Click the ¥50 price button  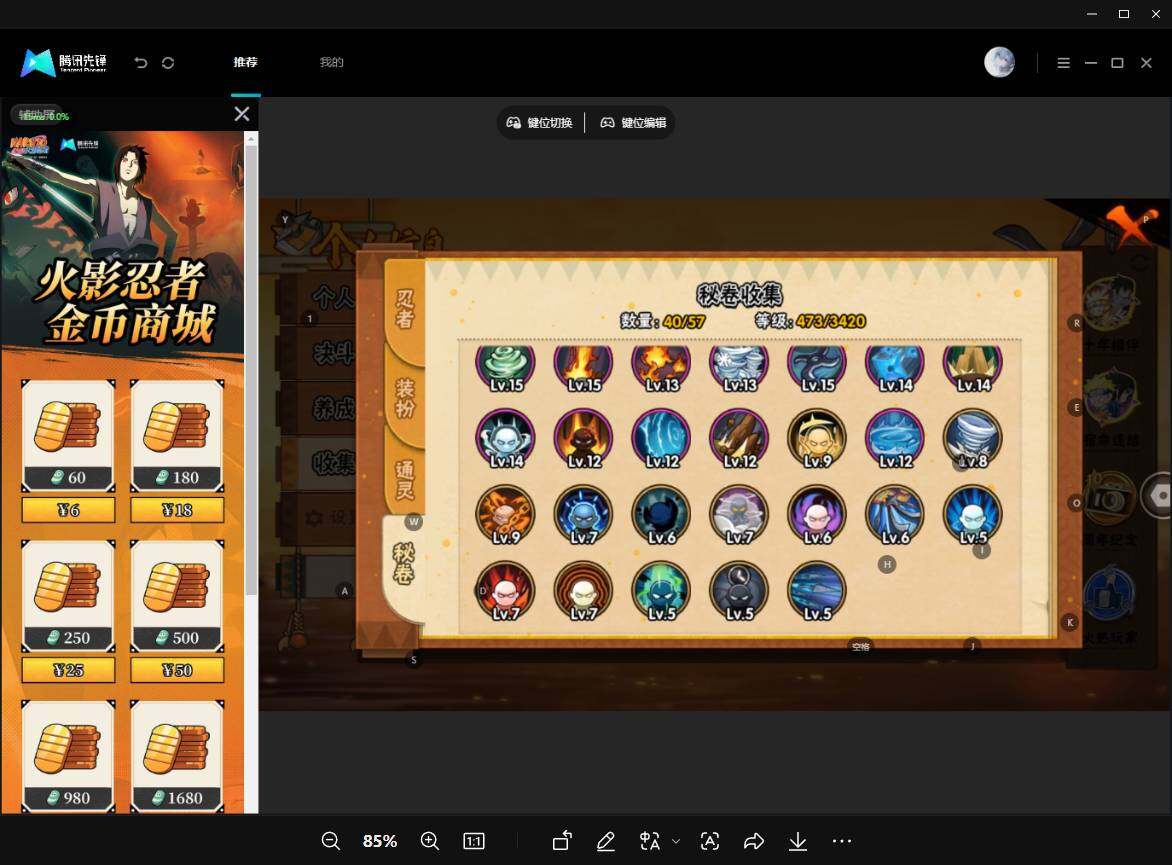click(177, 670)
